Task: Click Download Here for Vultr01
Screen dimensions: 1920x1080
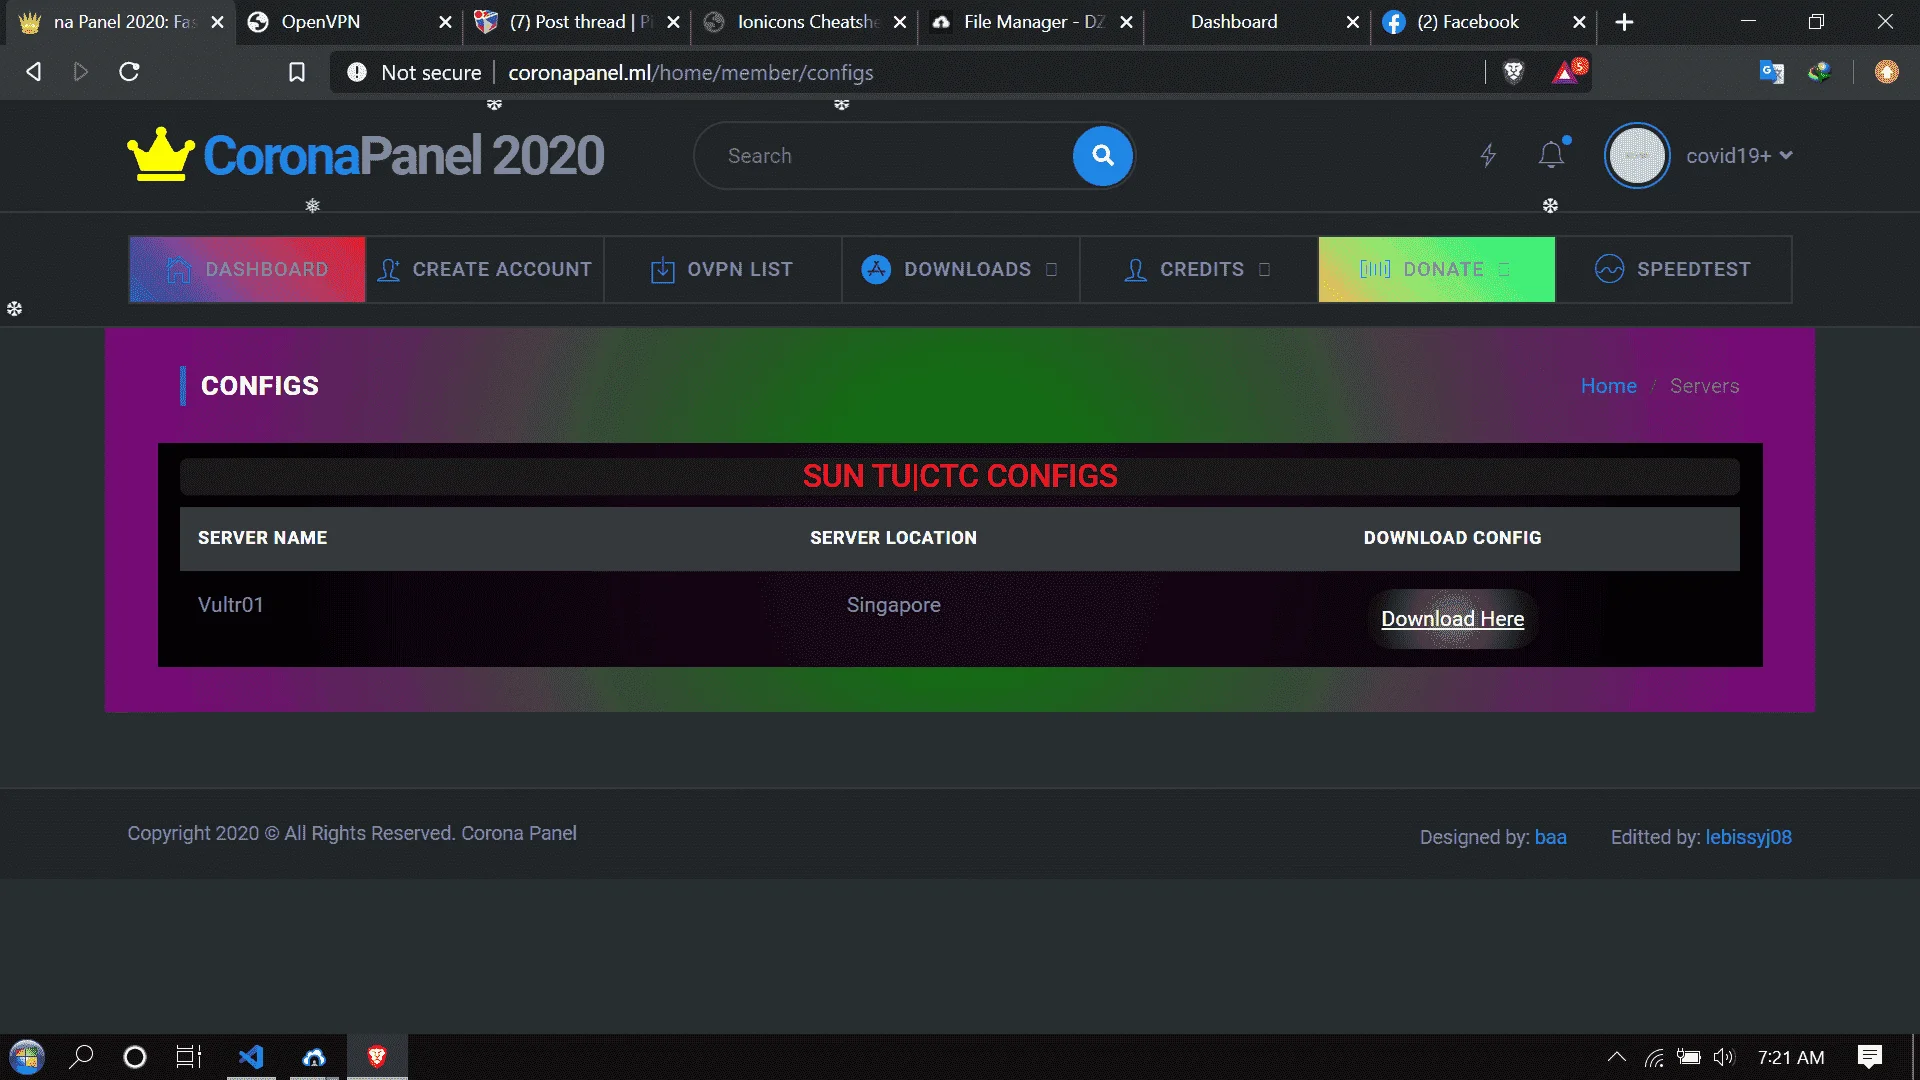Action: (1452, 619)
